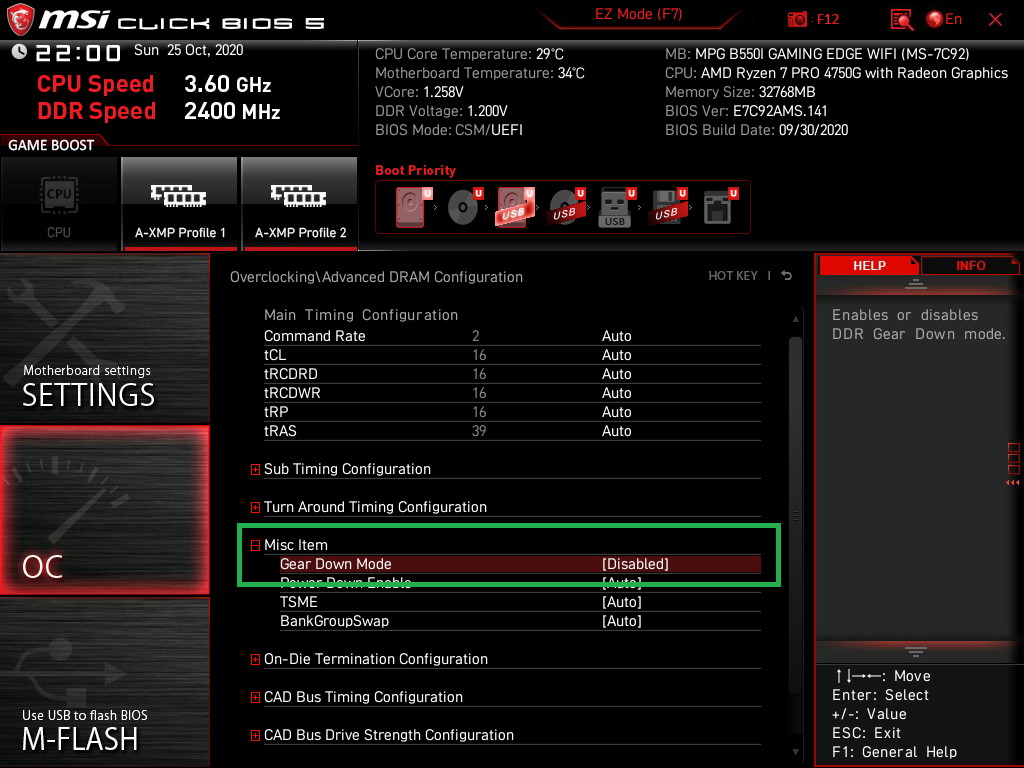Select the optical disc boot priority icon
1024x768 pixels.
click(x=464, y=207)
